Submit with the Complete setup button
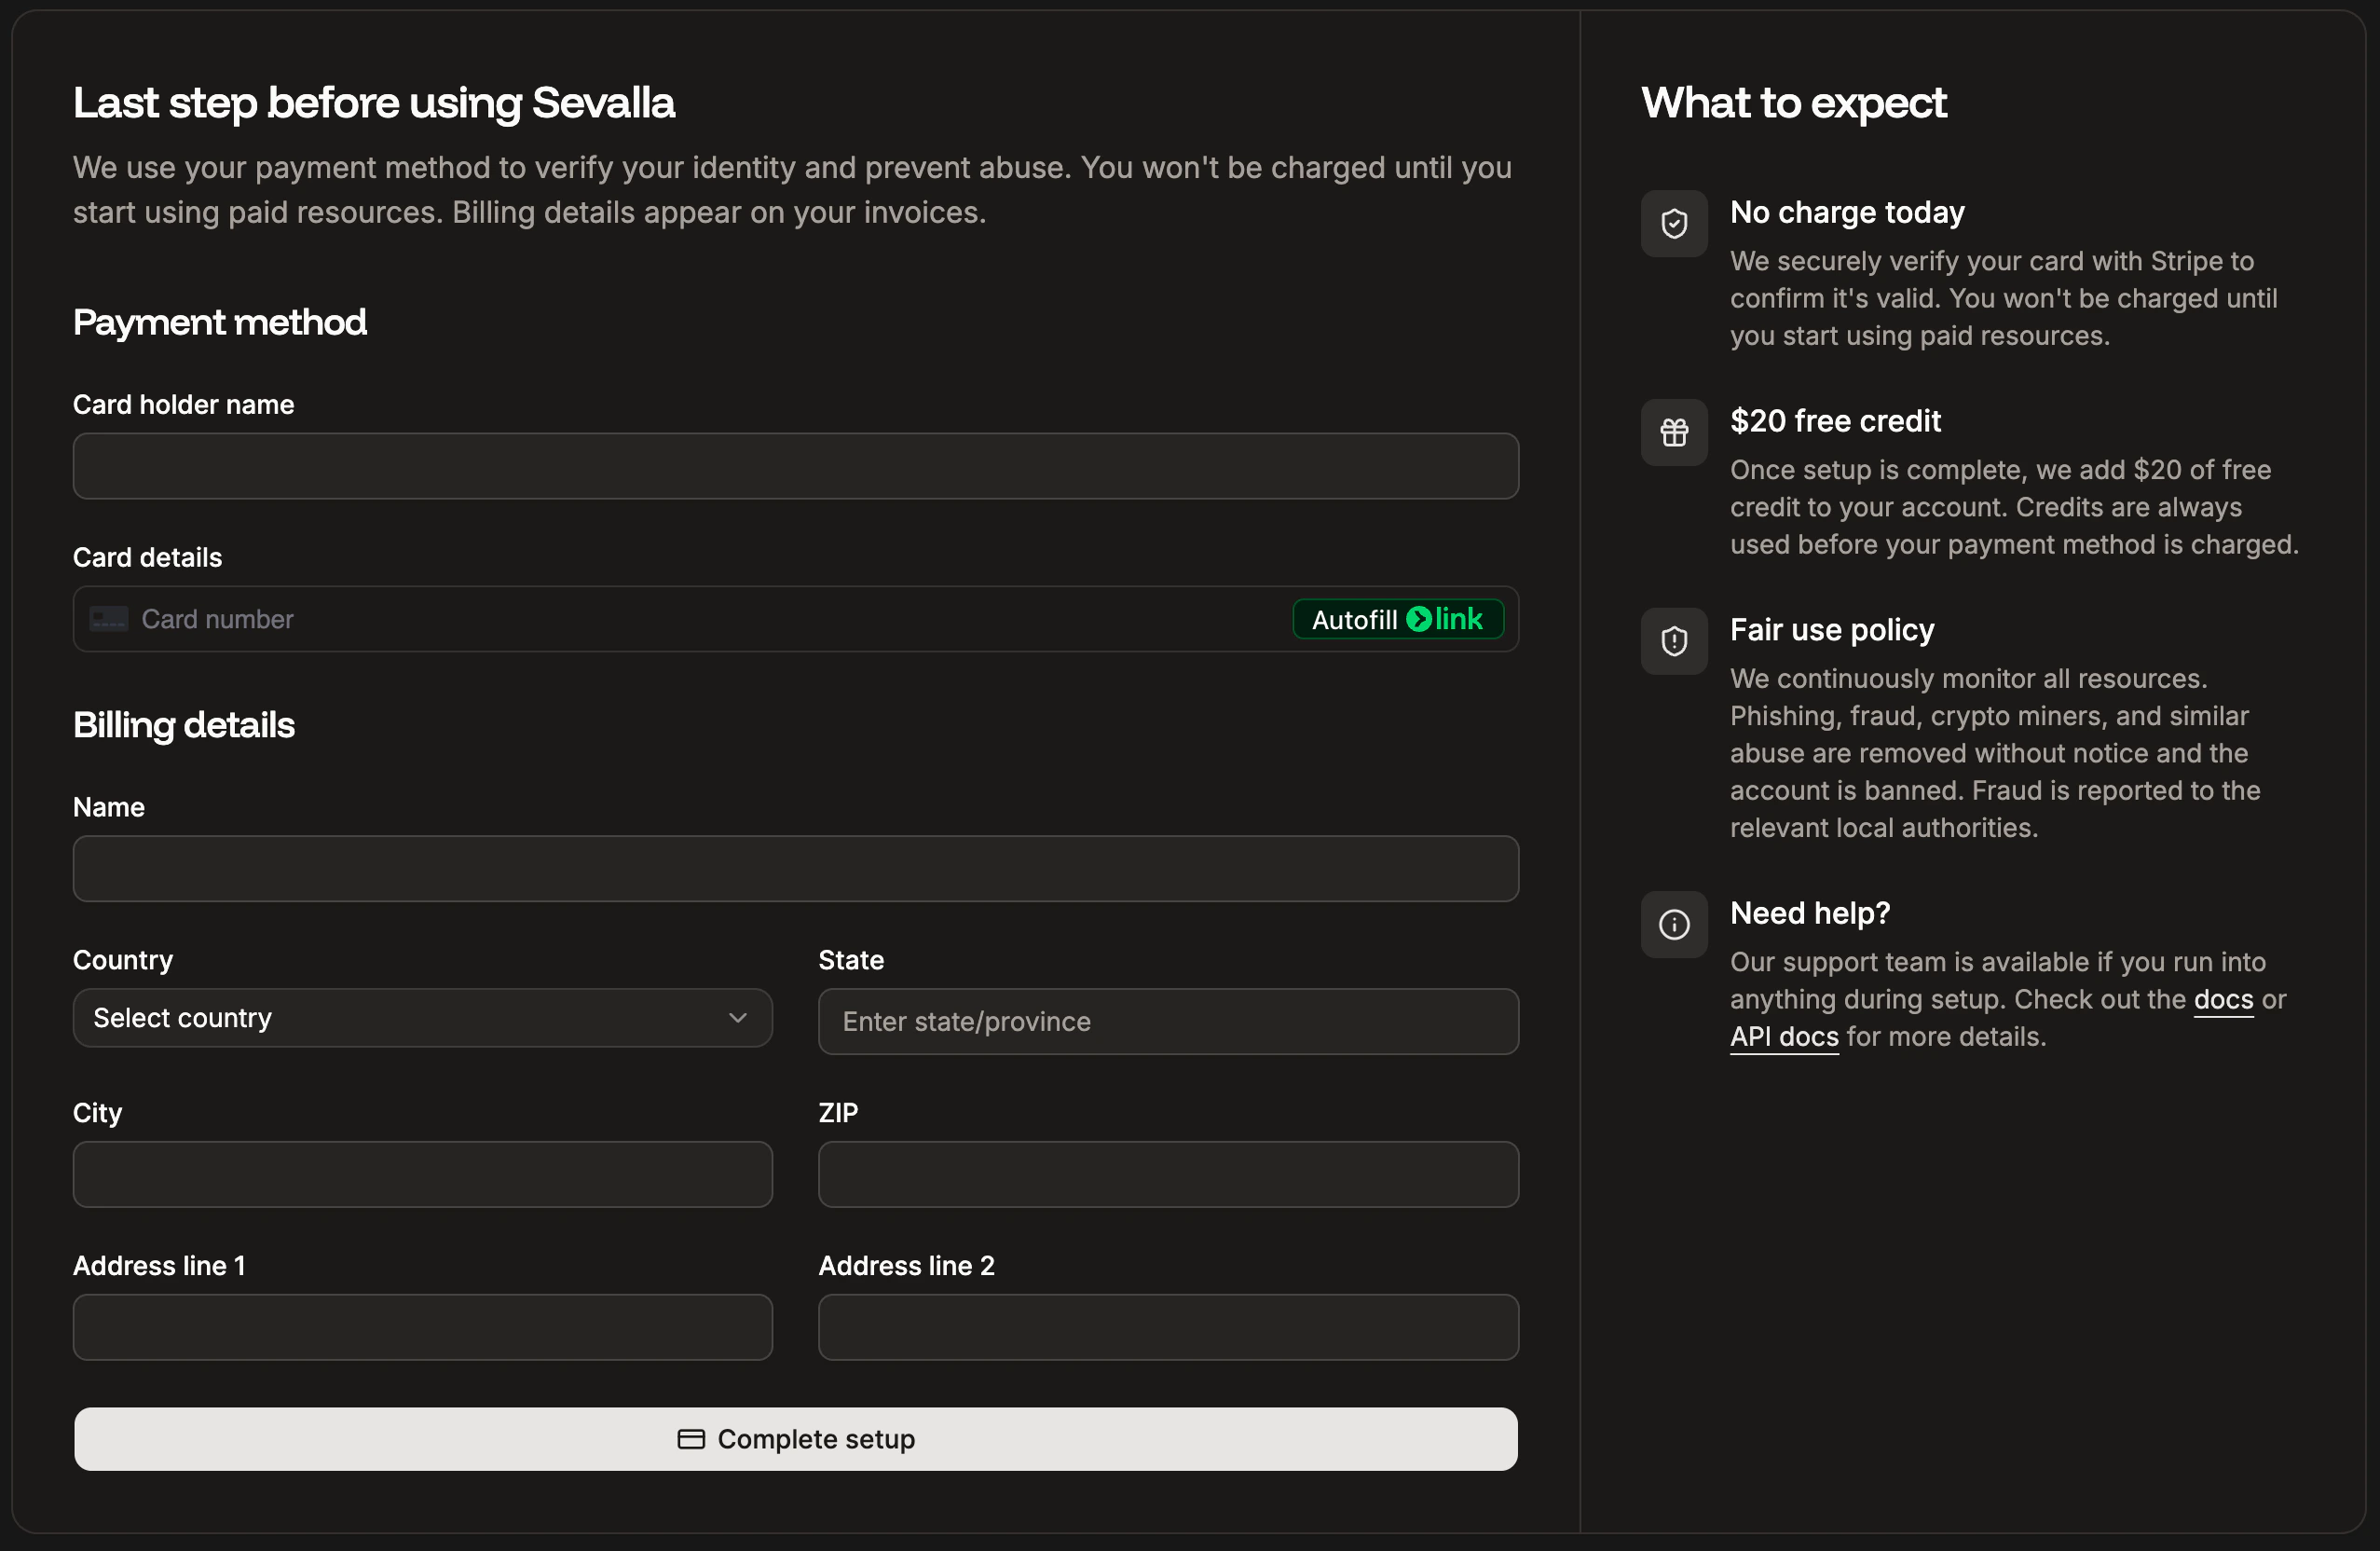The image size is (2380, 1551). click(796, 1439)
